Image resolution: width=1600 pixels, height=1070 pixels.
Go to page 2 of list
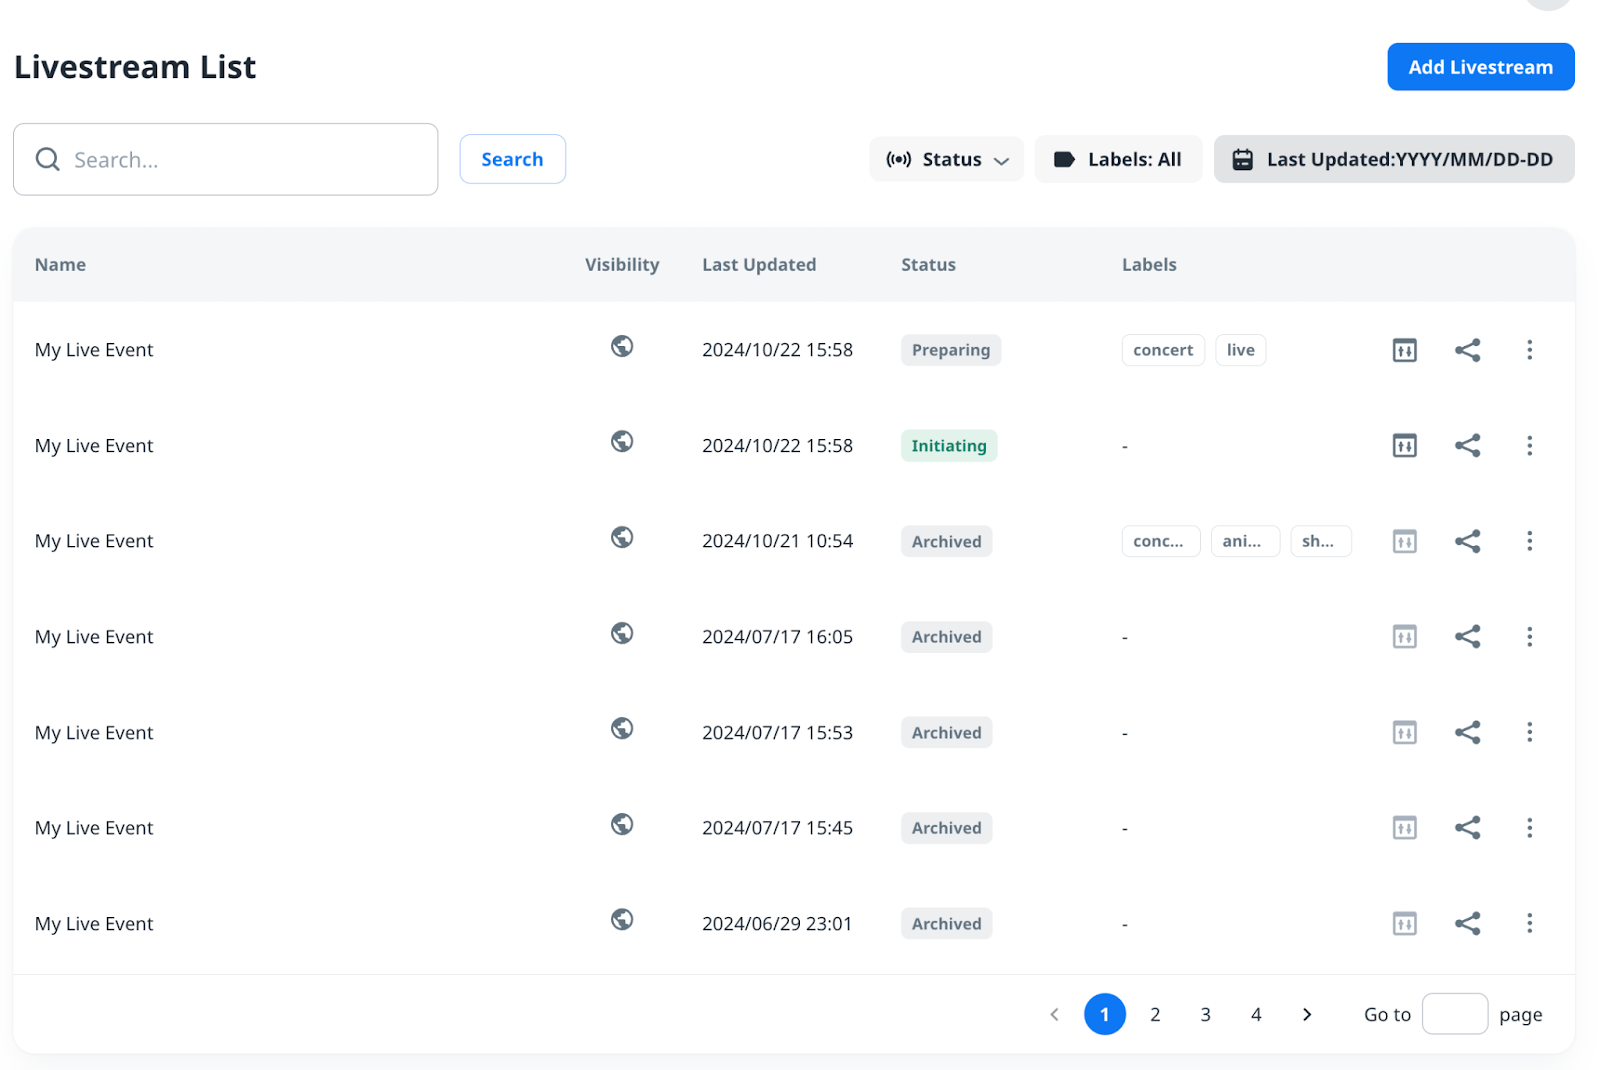(1155, 1014)
